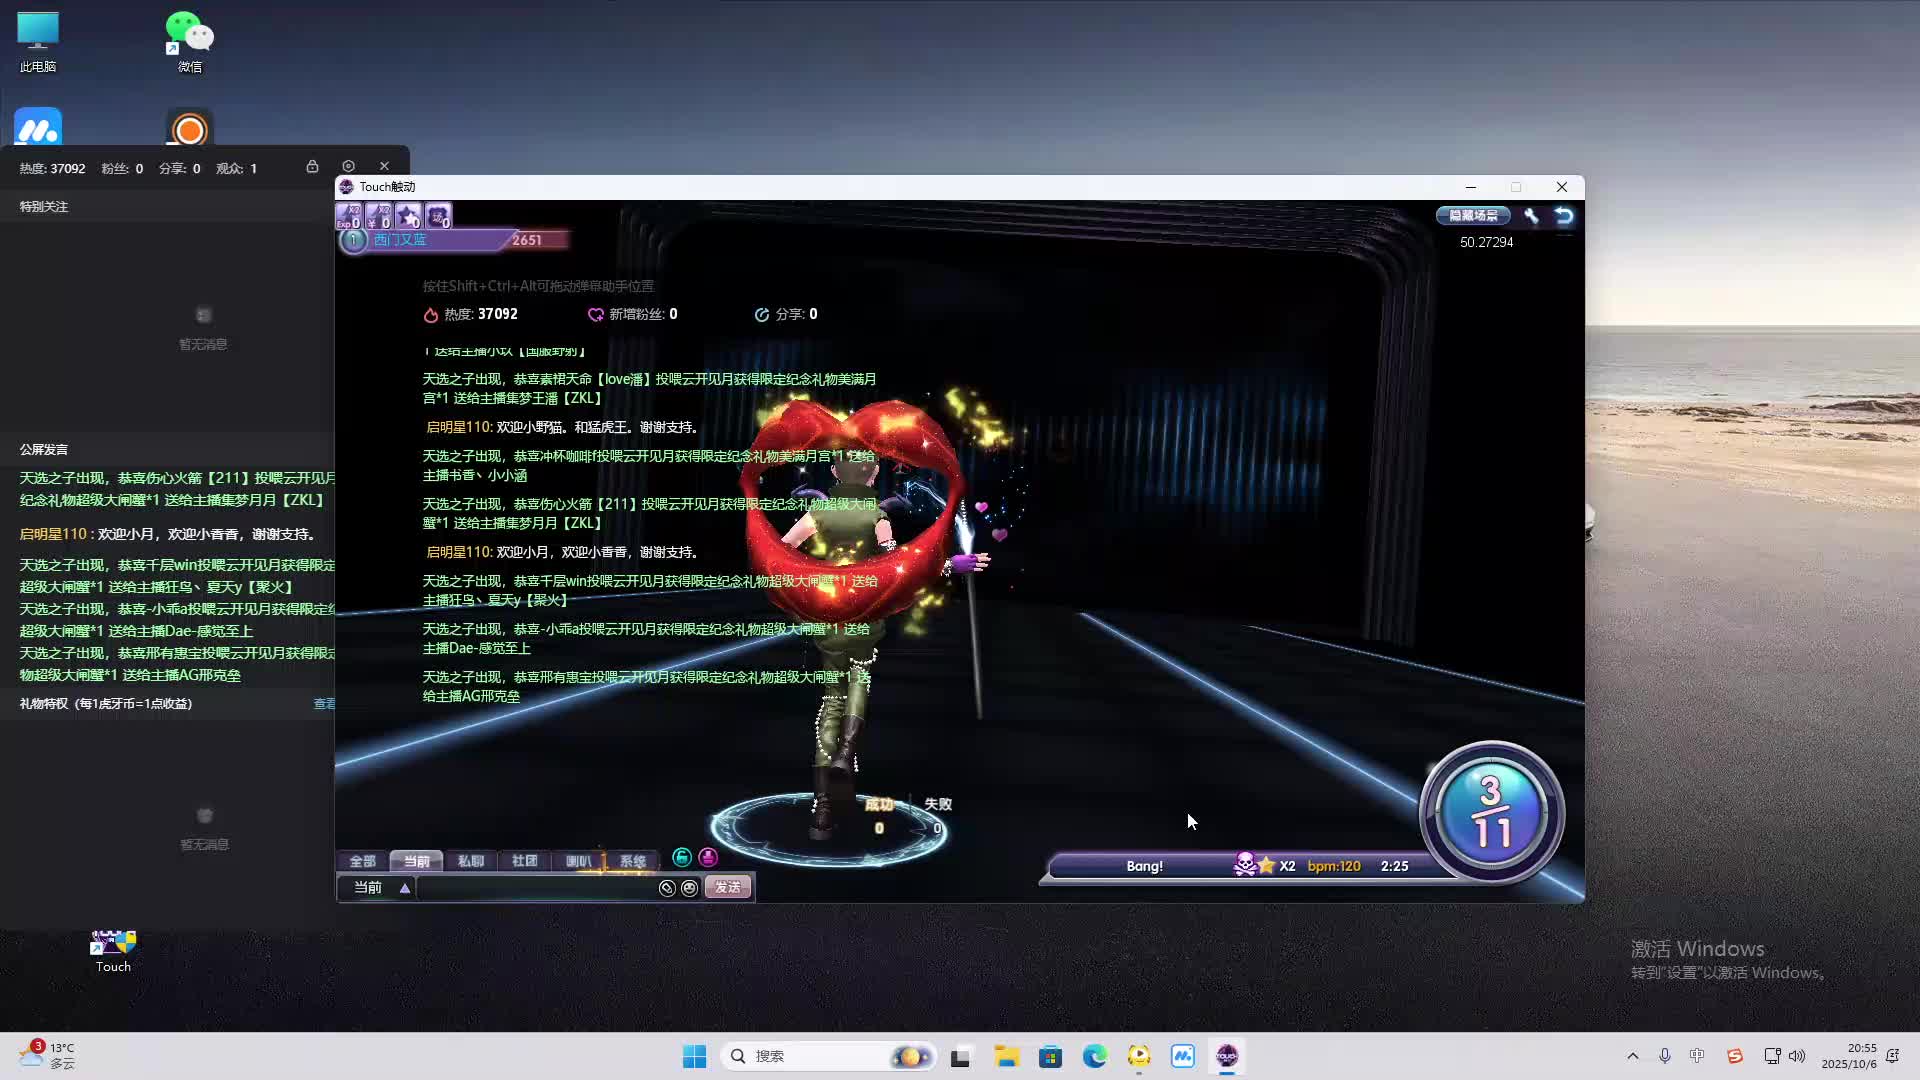Open the emoji picker in chat input
Image resolution: width=1920 pixels, height=1080 pixels.
(x=689, y=888)
